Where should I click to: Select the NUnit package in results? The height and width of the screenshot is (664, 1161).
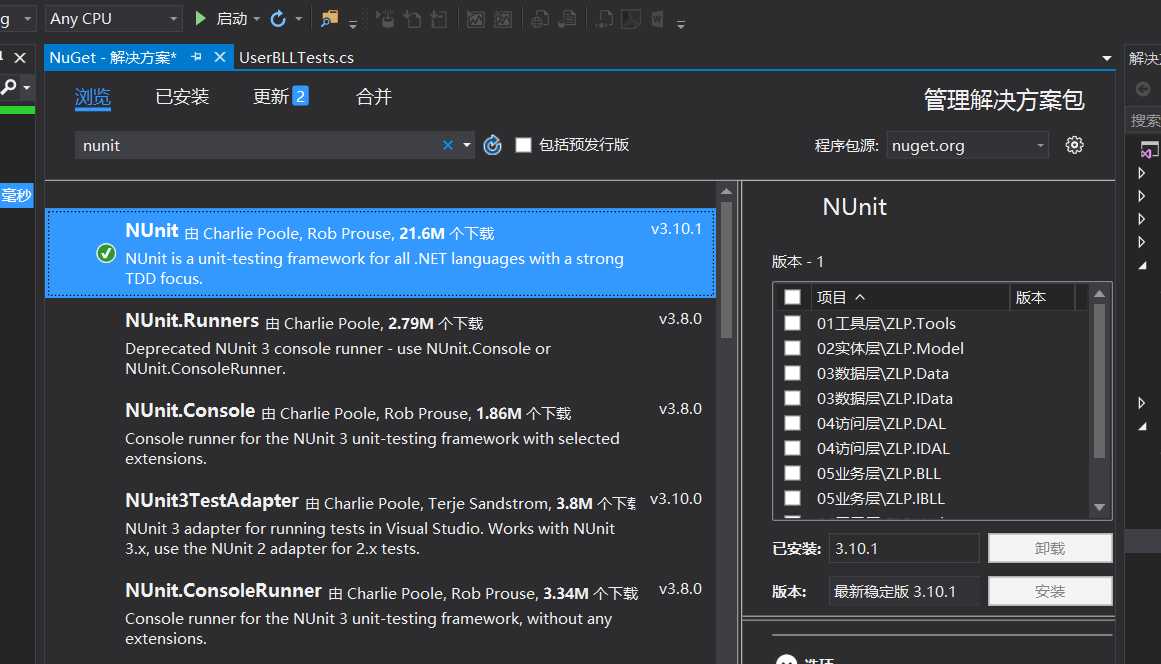381,253
